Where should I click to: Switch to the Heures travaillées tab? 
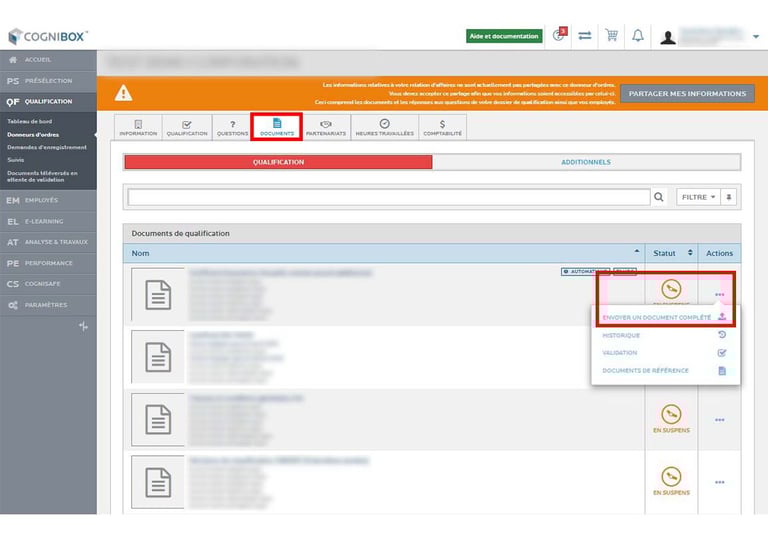[384, 127]
